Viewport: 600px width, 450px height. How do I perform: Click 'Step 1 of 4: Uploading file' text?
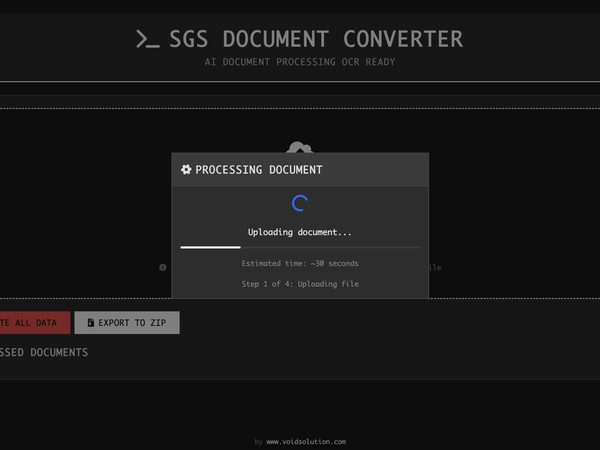[300, 284]
